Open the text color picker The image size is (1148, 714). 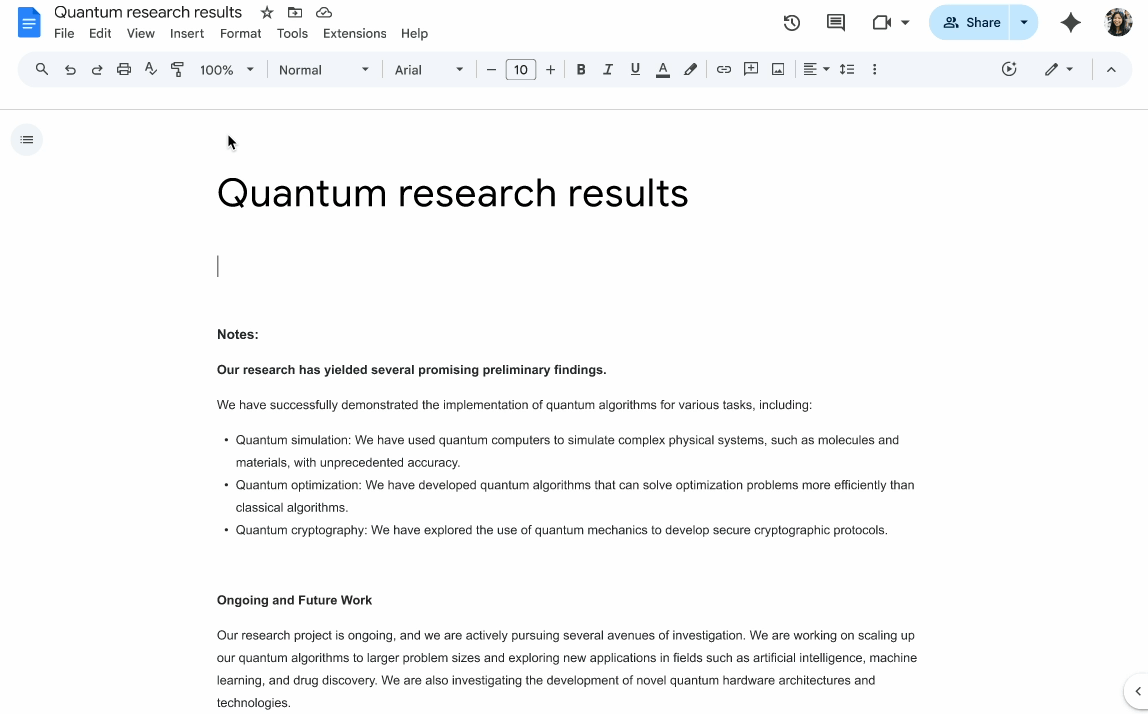[662, 69]
